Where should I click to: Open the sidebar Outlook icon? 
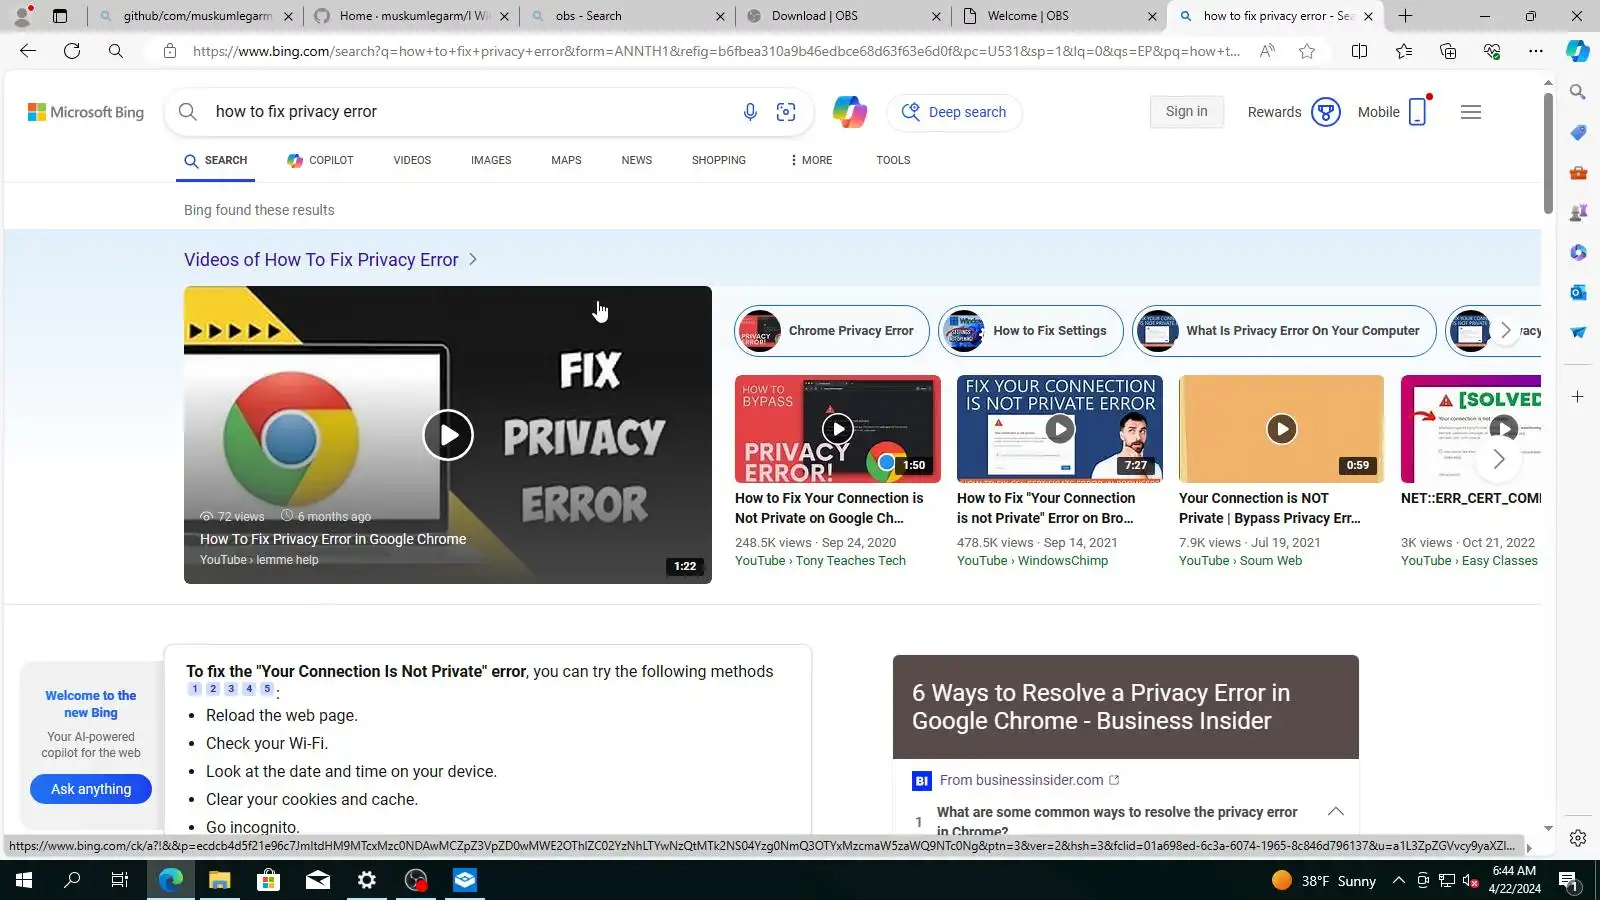tap(1578, 292)
